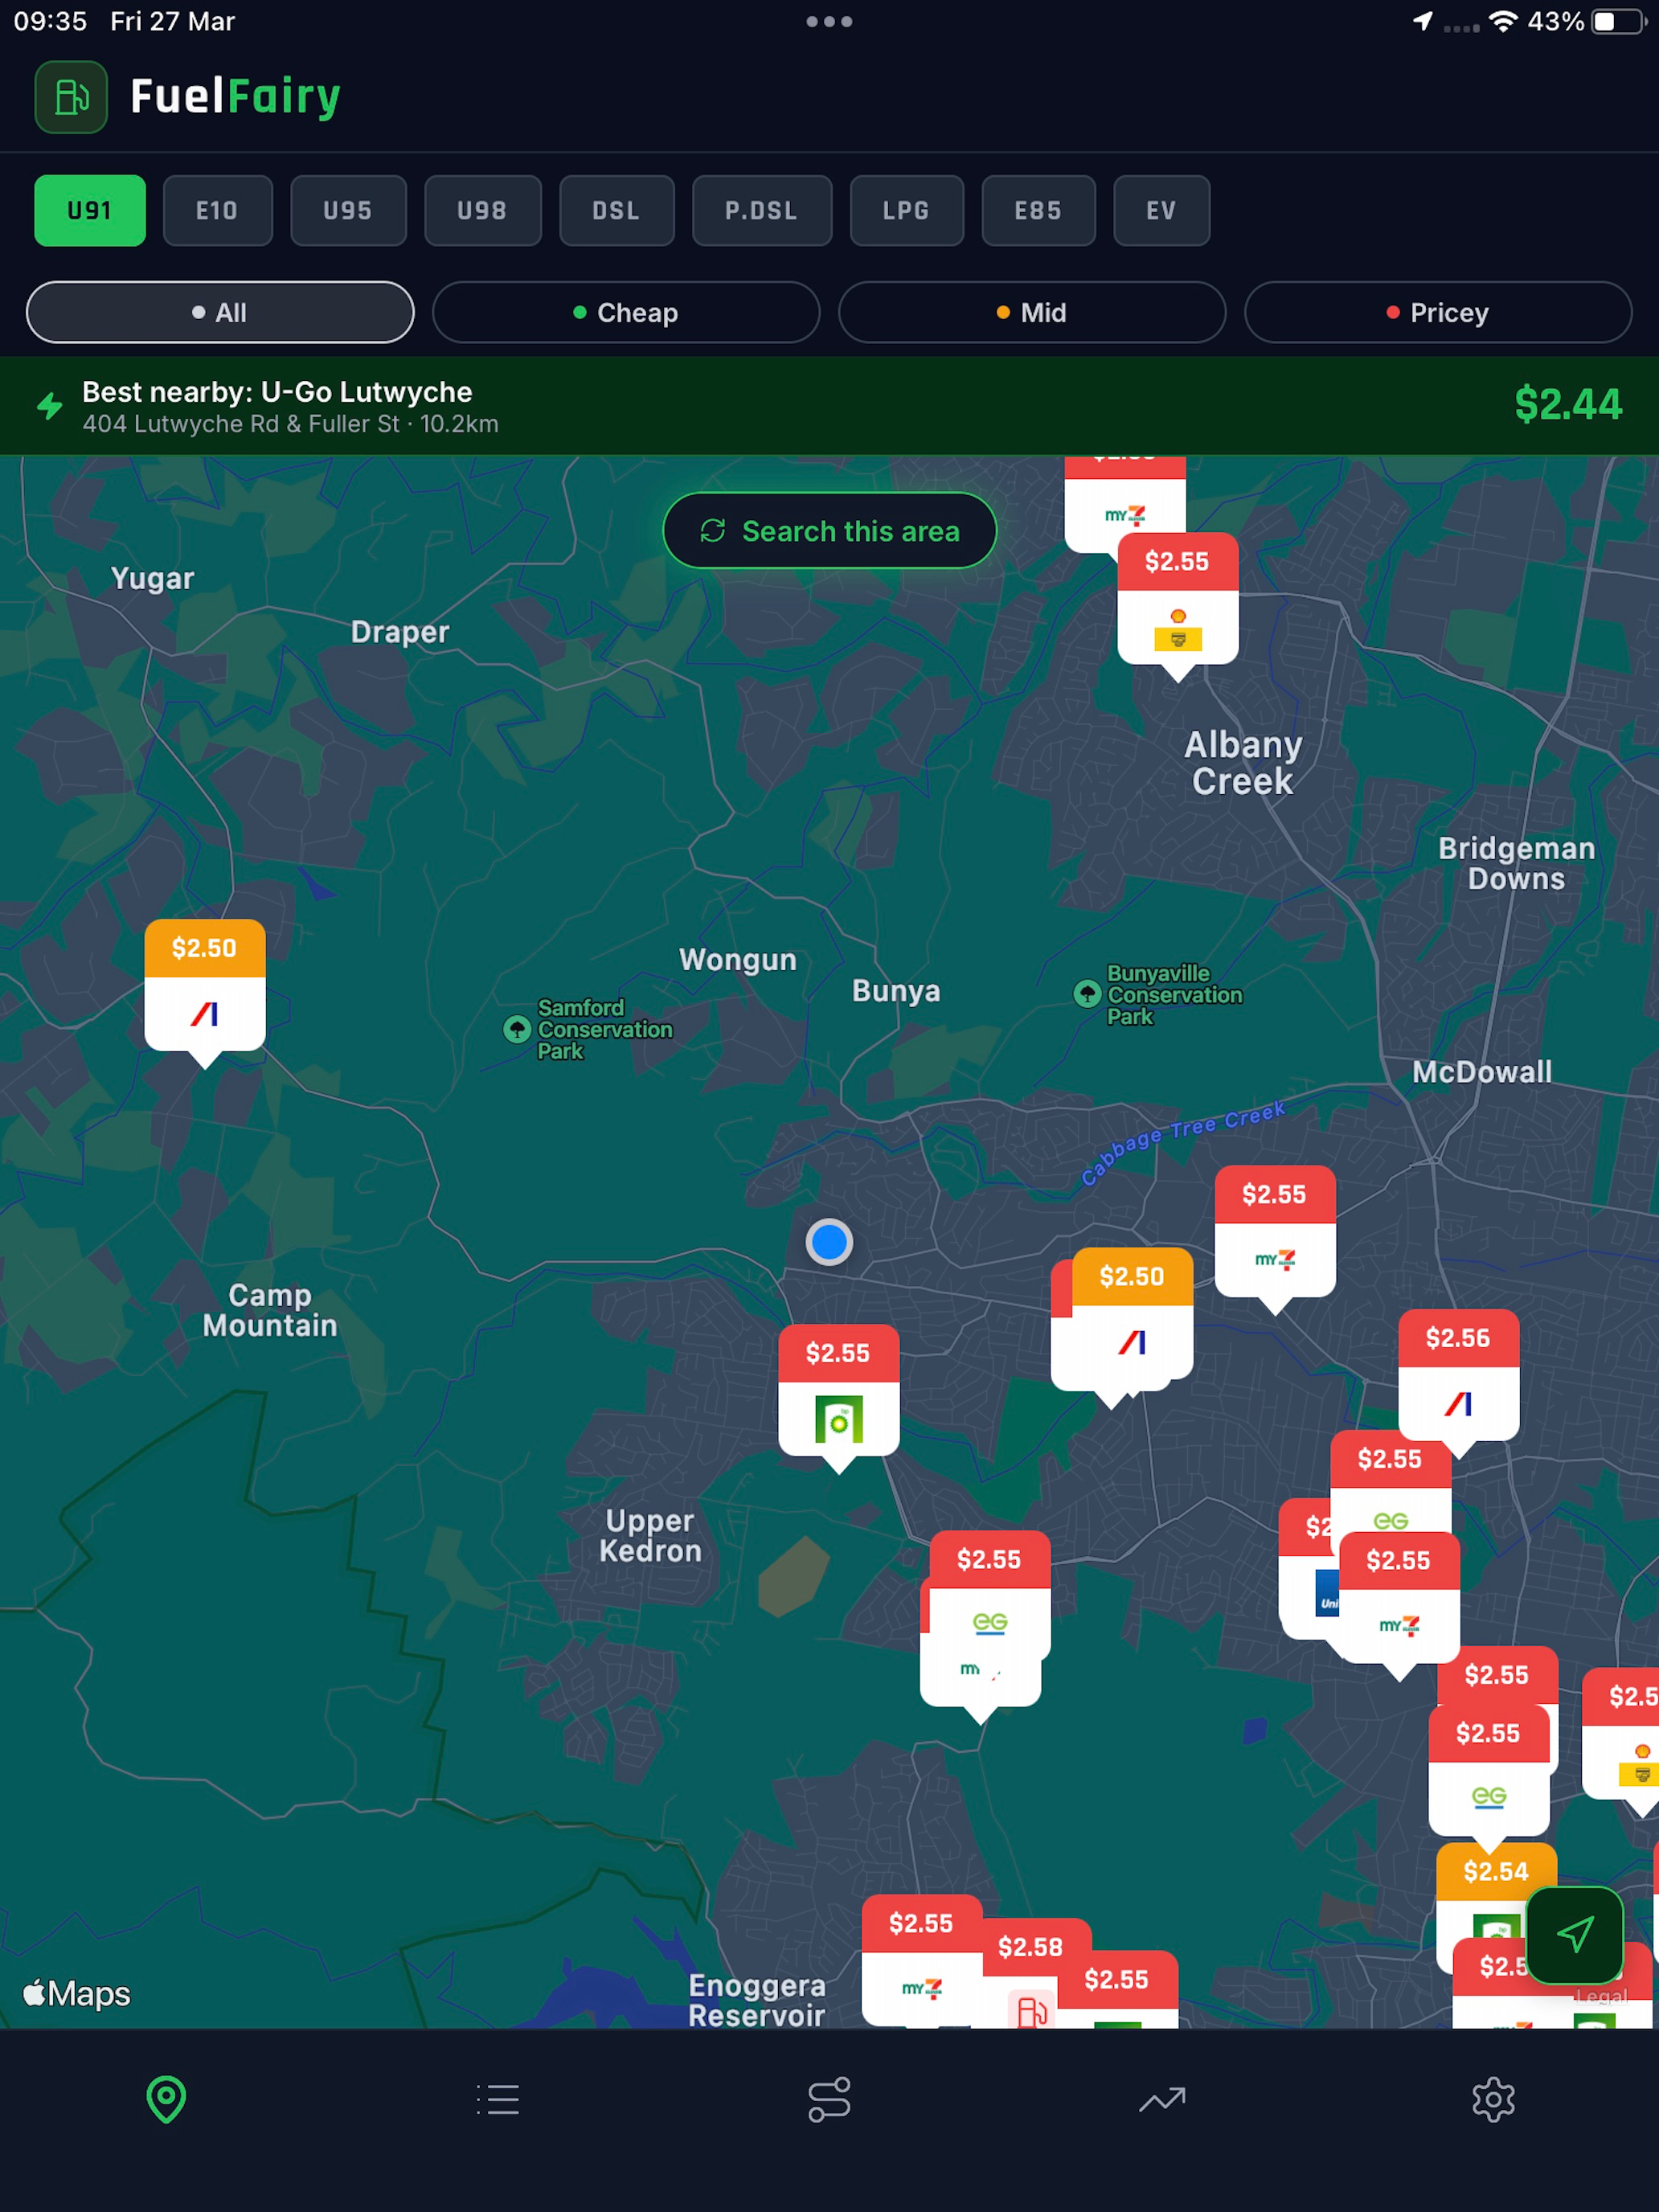Screen dimensions: 1659x2212
Task: Select the U95 fuel type
Action: (x=348, y=211)
